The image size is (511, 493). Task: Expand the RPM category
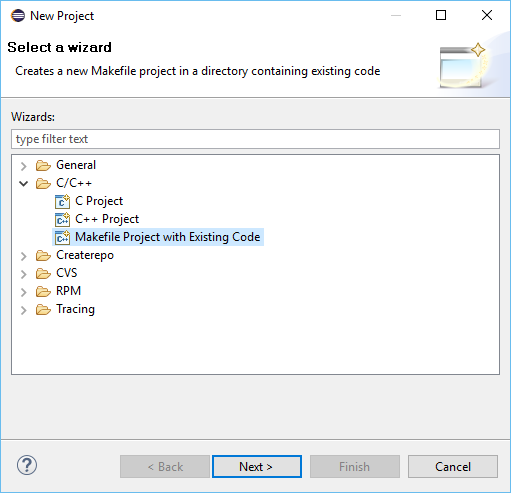point(24,292)
